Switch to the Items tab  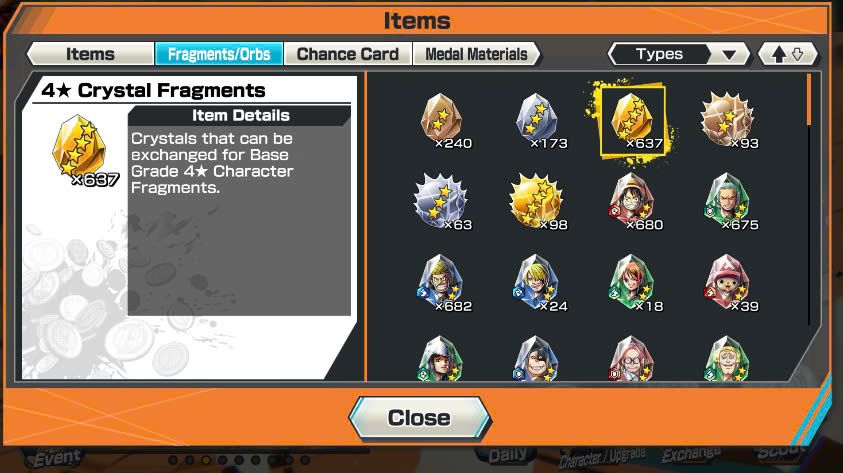90,54
